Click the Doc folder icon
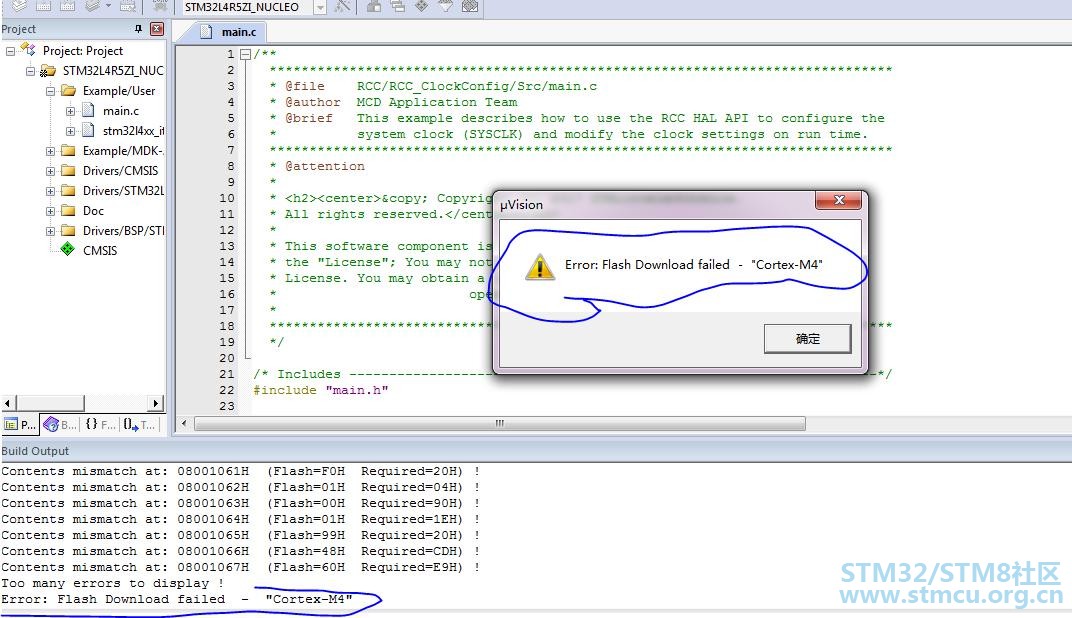Screen dimensions: 1072x618 (x=68, y=211)
